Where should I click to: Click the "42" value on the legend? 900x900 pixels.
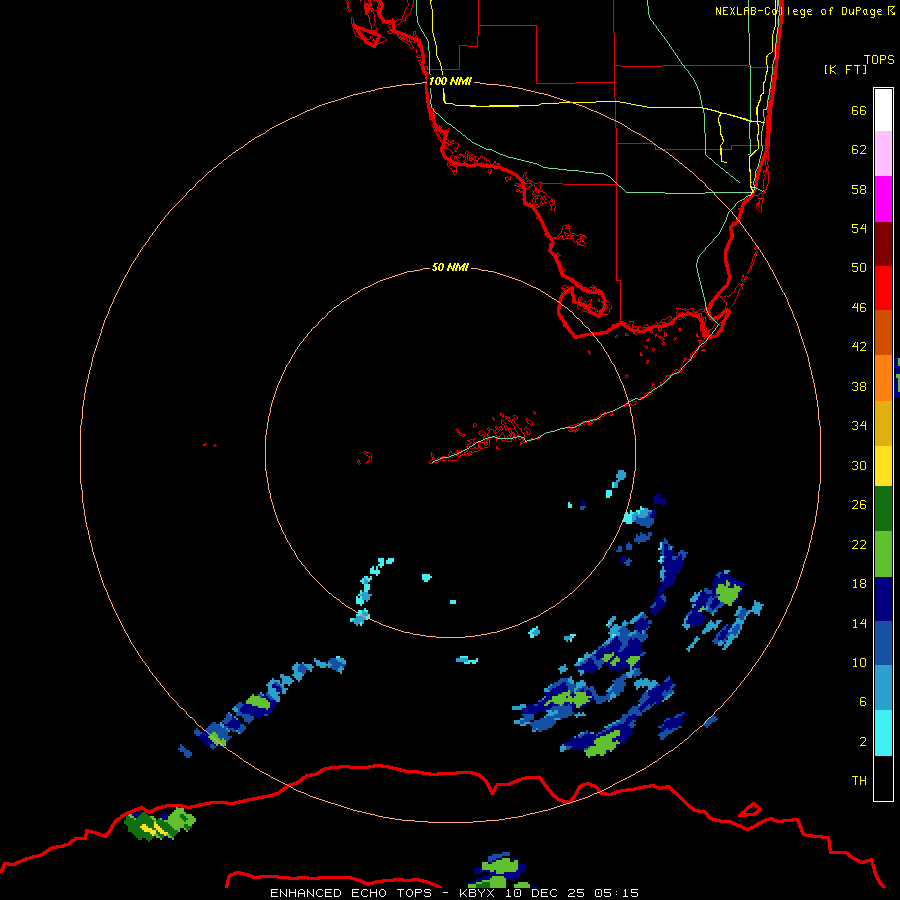click(x=859, y=346)
